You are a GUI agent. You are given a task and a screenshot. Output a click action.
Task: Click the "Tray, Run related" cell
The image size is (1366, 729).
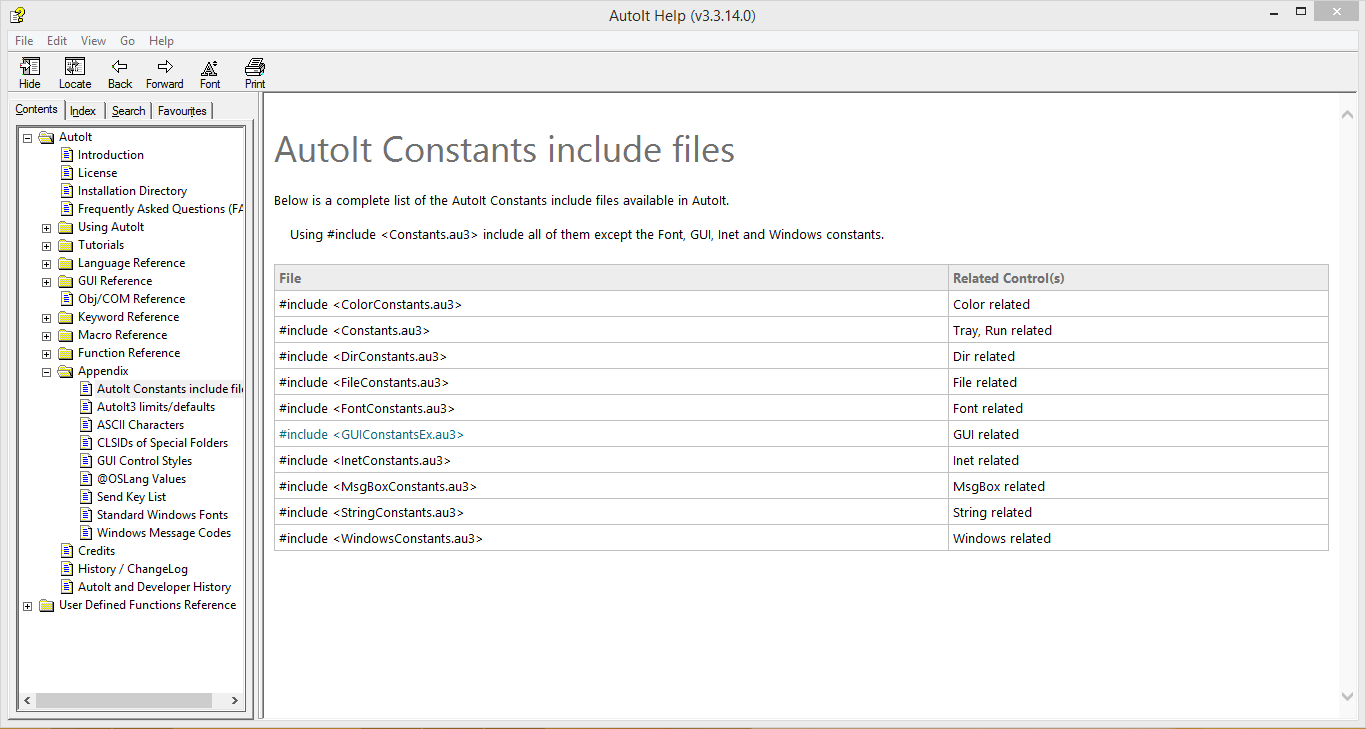point(1138,330)
